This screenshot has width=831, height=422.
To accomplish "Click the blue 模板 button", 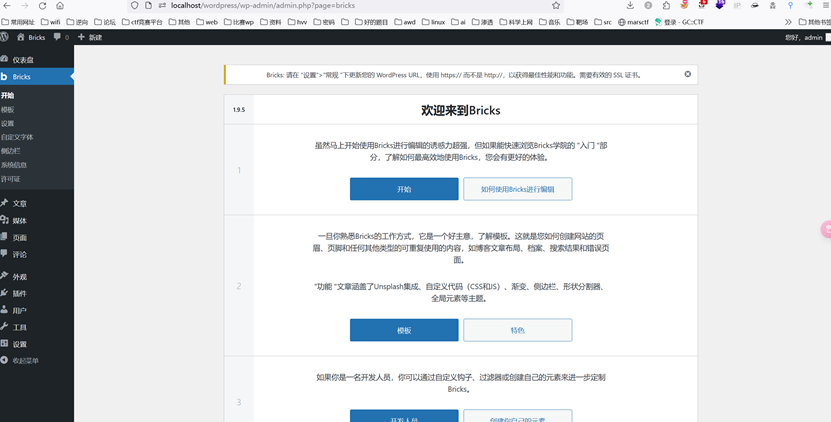I will [x=404, y=330].
